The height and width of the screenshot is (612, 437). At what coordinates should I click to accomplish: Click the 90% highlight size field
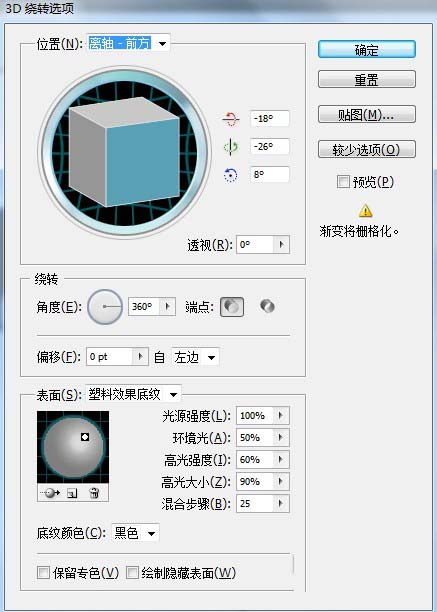pos(255,481)
